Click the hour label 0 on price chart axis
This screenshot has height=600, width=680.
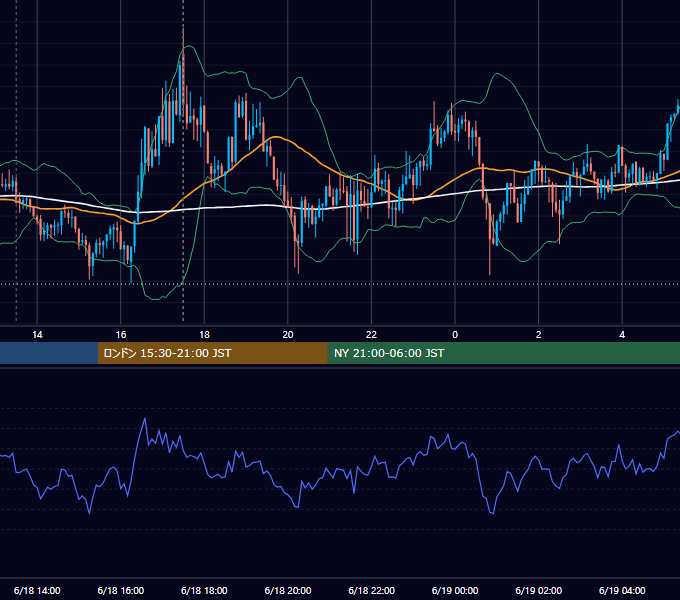click(455, 335)
